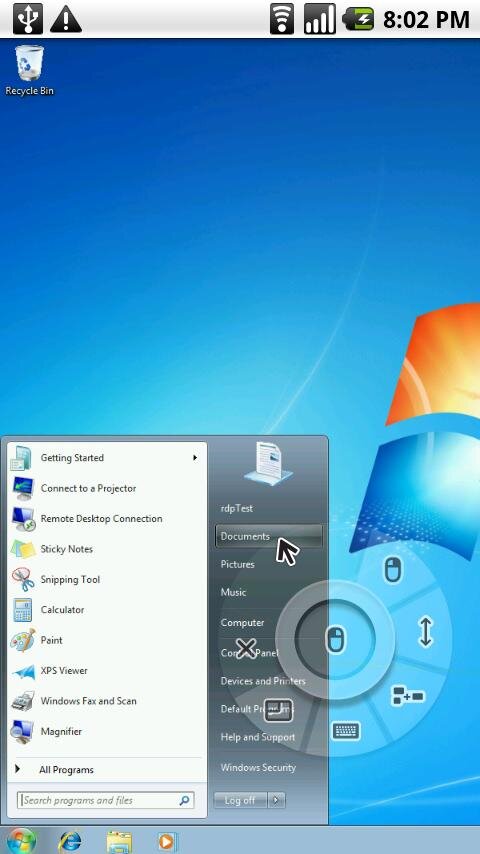Screen dimensions: 480x854
Task: Launch Windows Media Player from taskbar
Action: [167, 842]
